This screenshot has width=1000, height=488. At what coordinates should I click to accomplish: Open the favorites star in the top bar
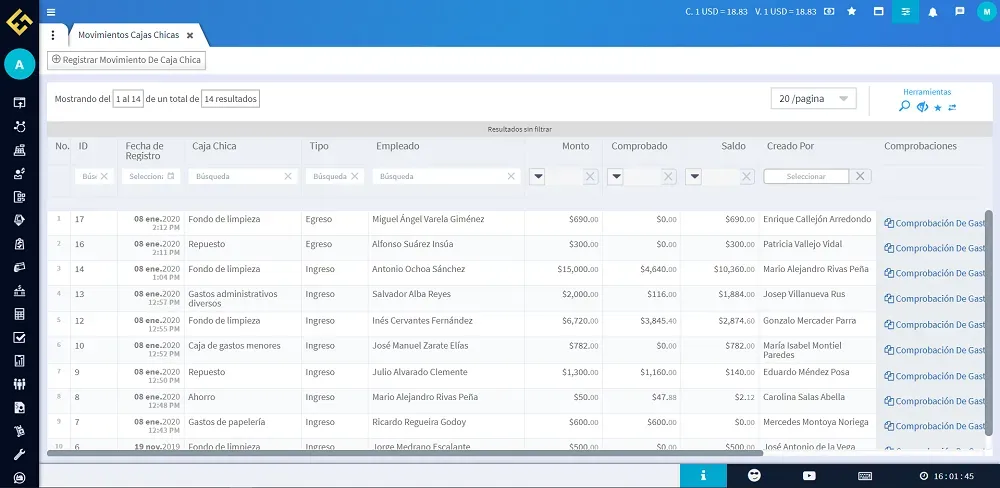851,11
